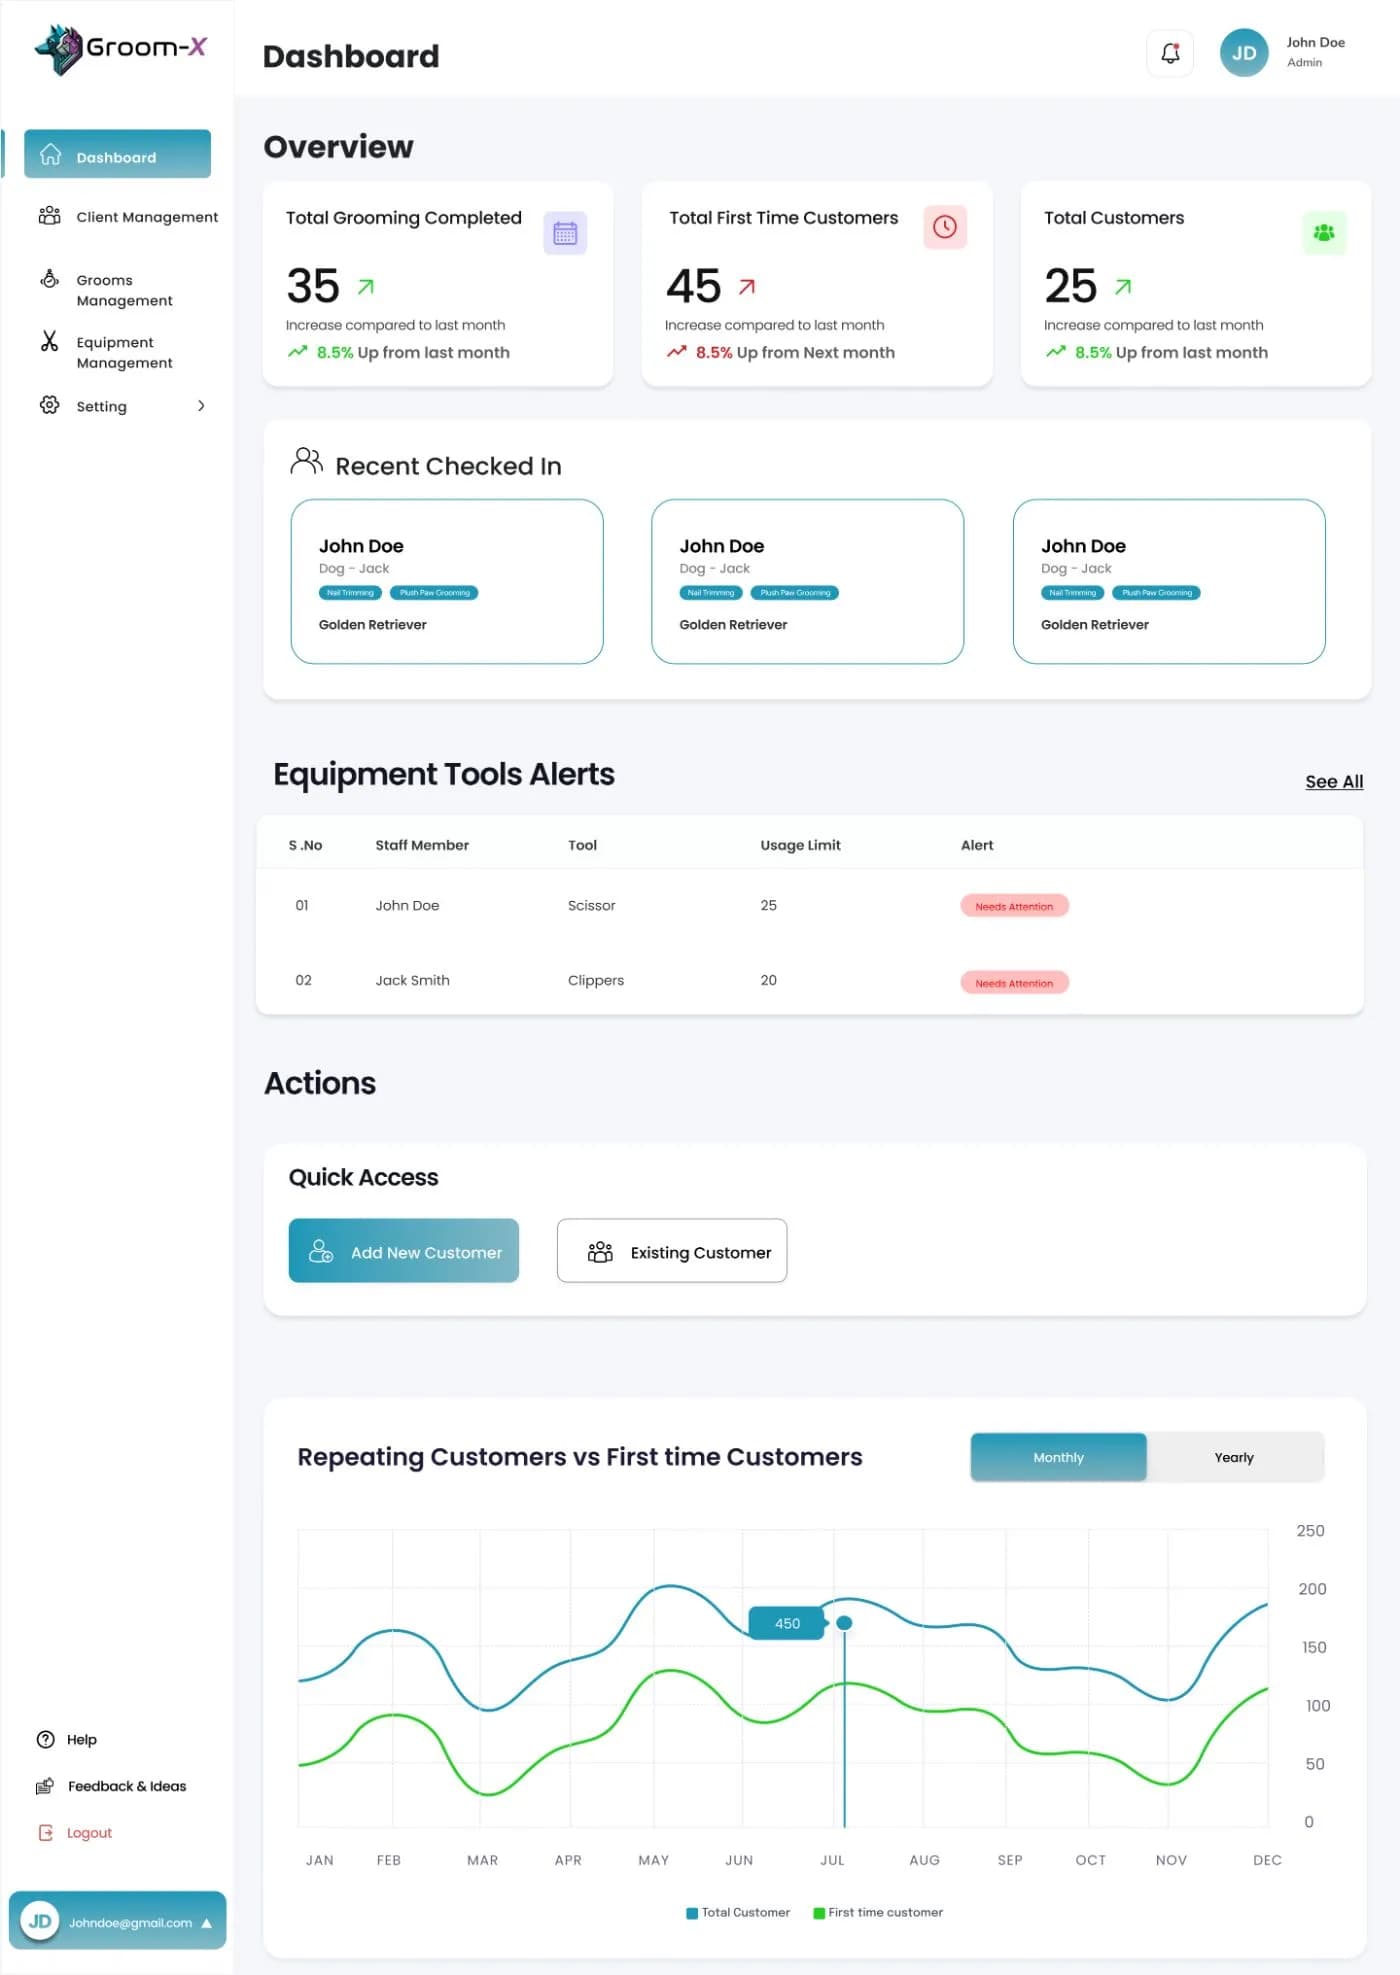Click the home icon in Dashboard item
Viewport: 1400px width, 1975px height.
(50, 155)
